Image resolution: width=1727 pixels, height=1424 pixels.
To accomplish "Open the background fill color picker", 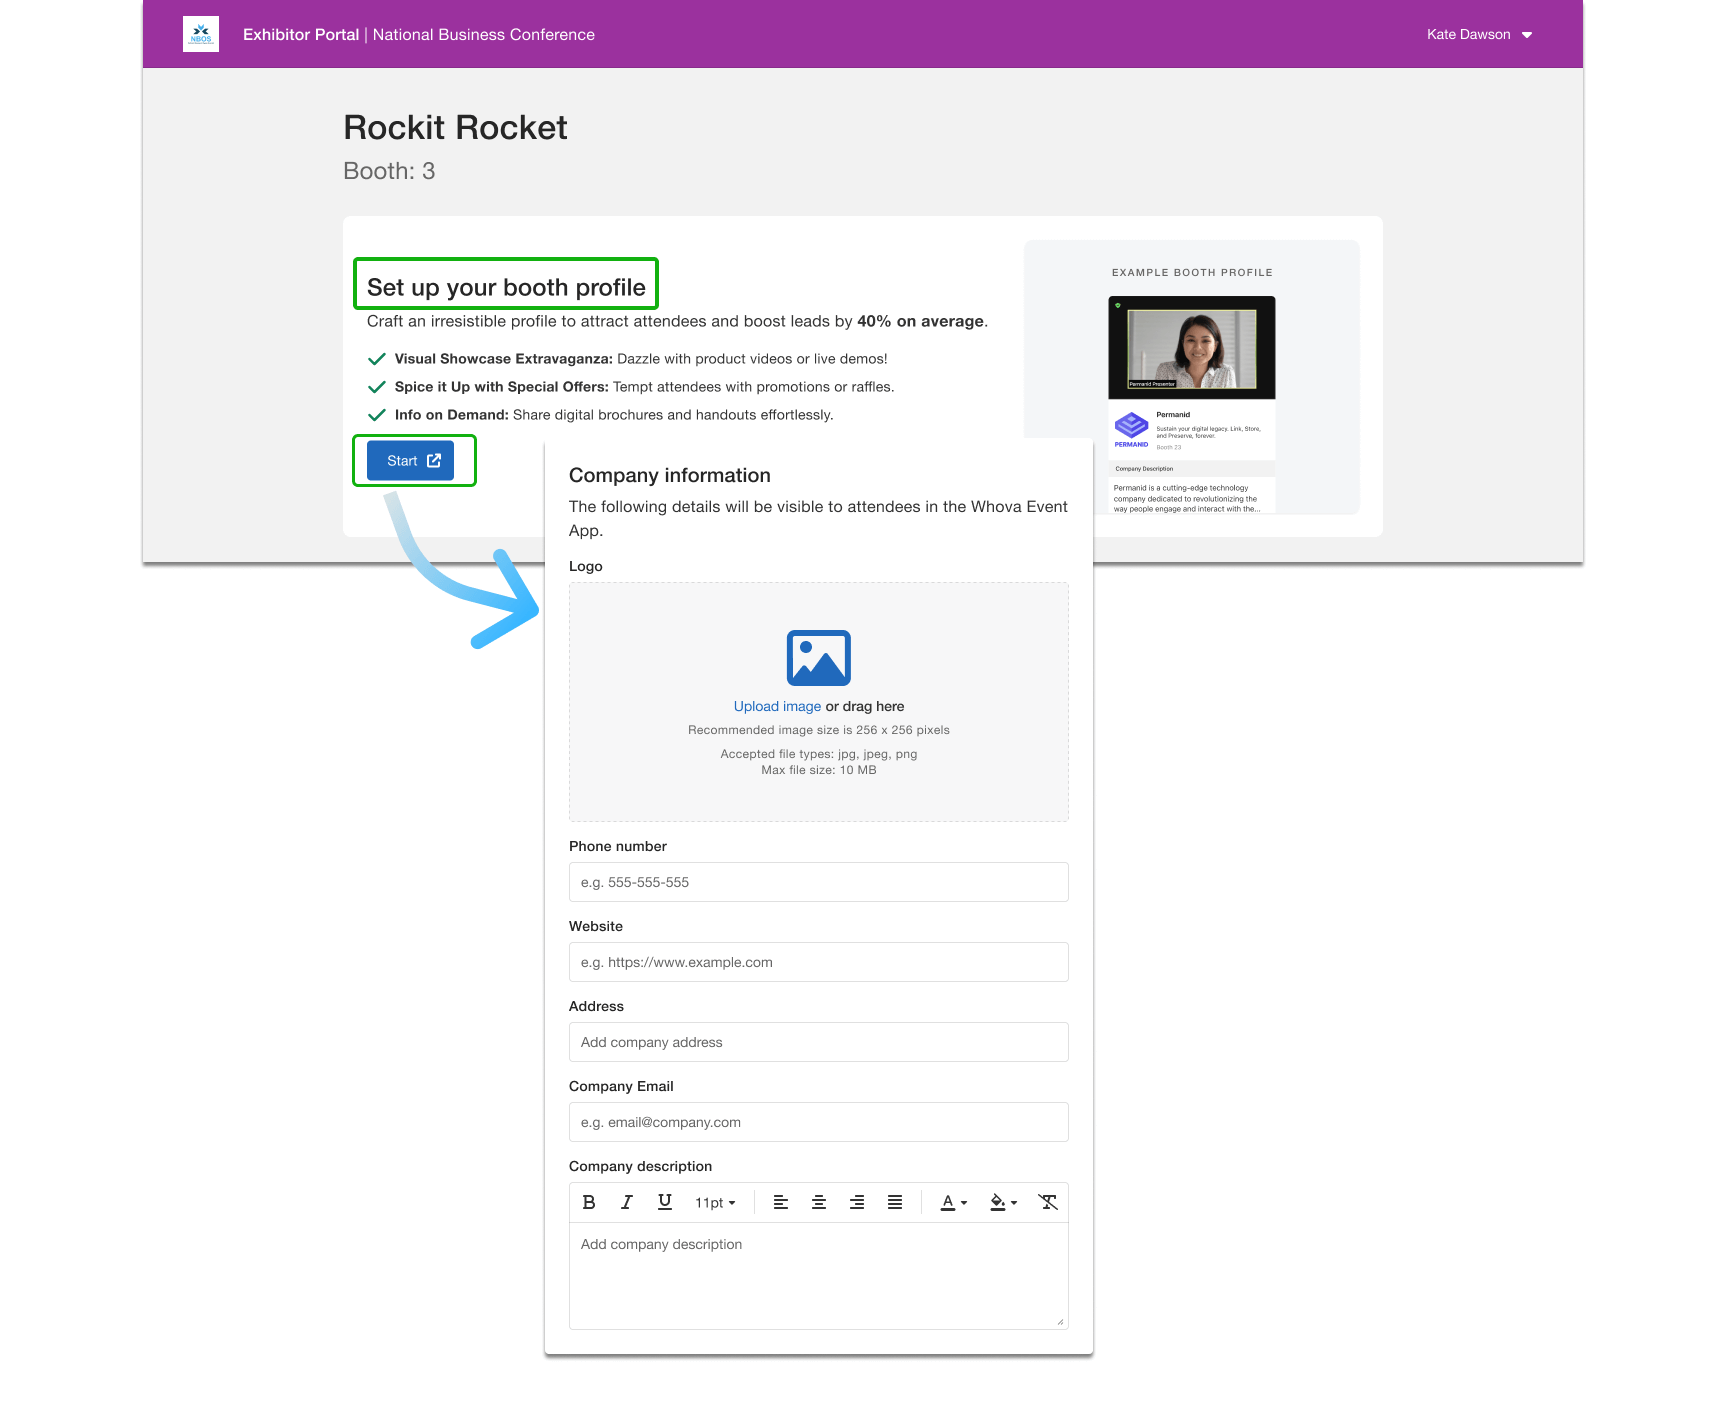I will [x=1003, y=1203].
